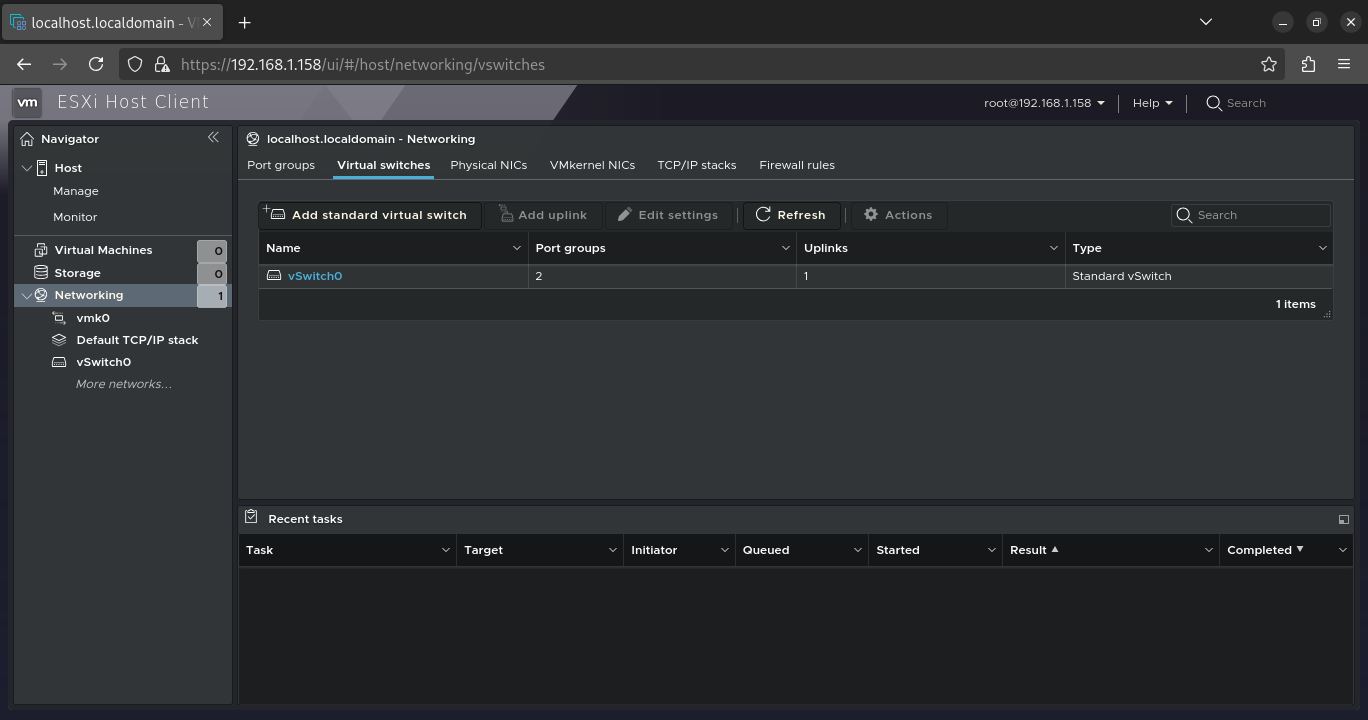This screenshot has height=720, width=1368.
Task: Refresh the virtual switches list
Action: [791, 215]
